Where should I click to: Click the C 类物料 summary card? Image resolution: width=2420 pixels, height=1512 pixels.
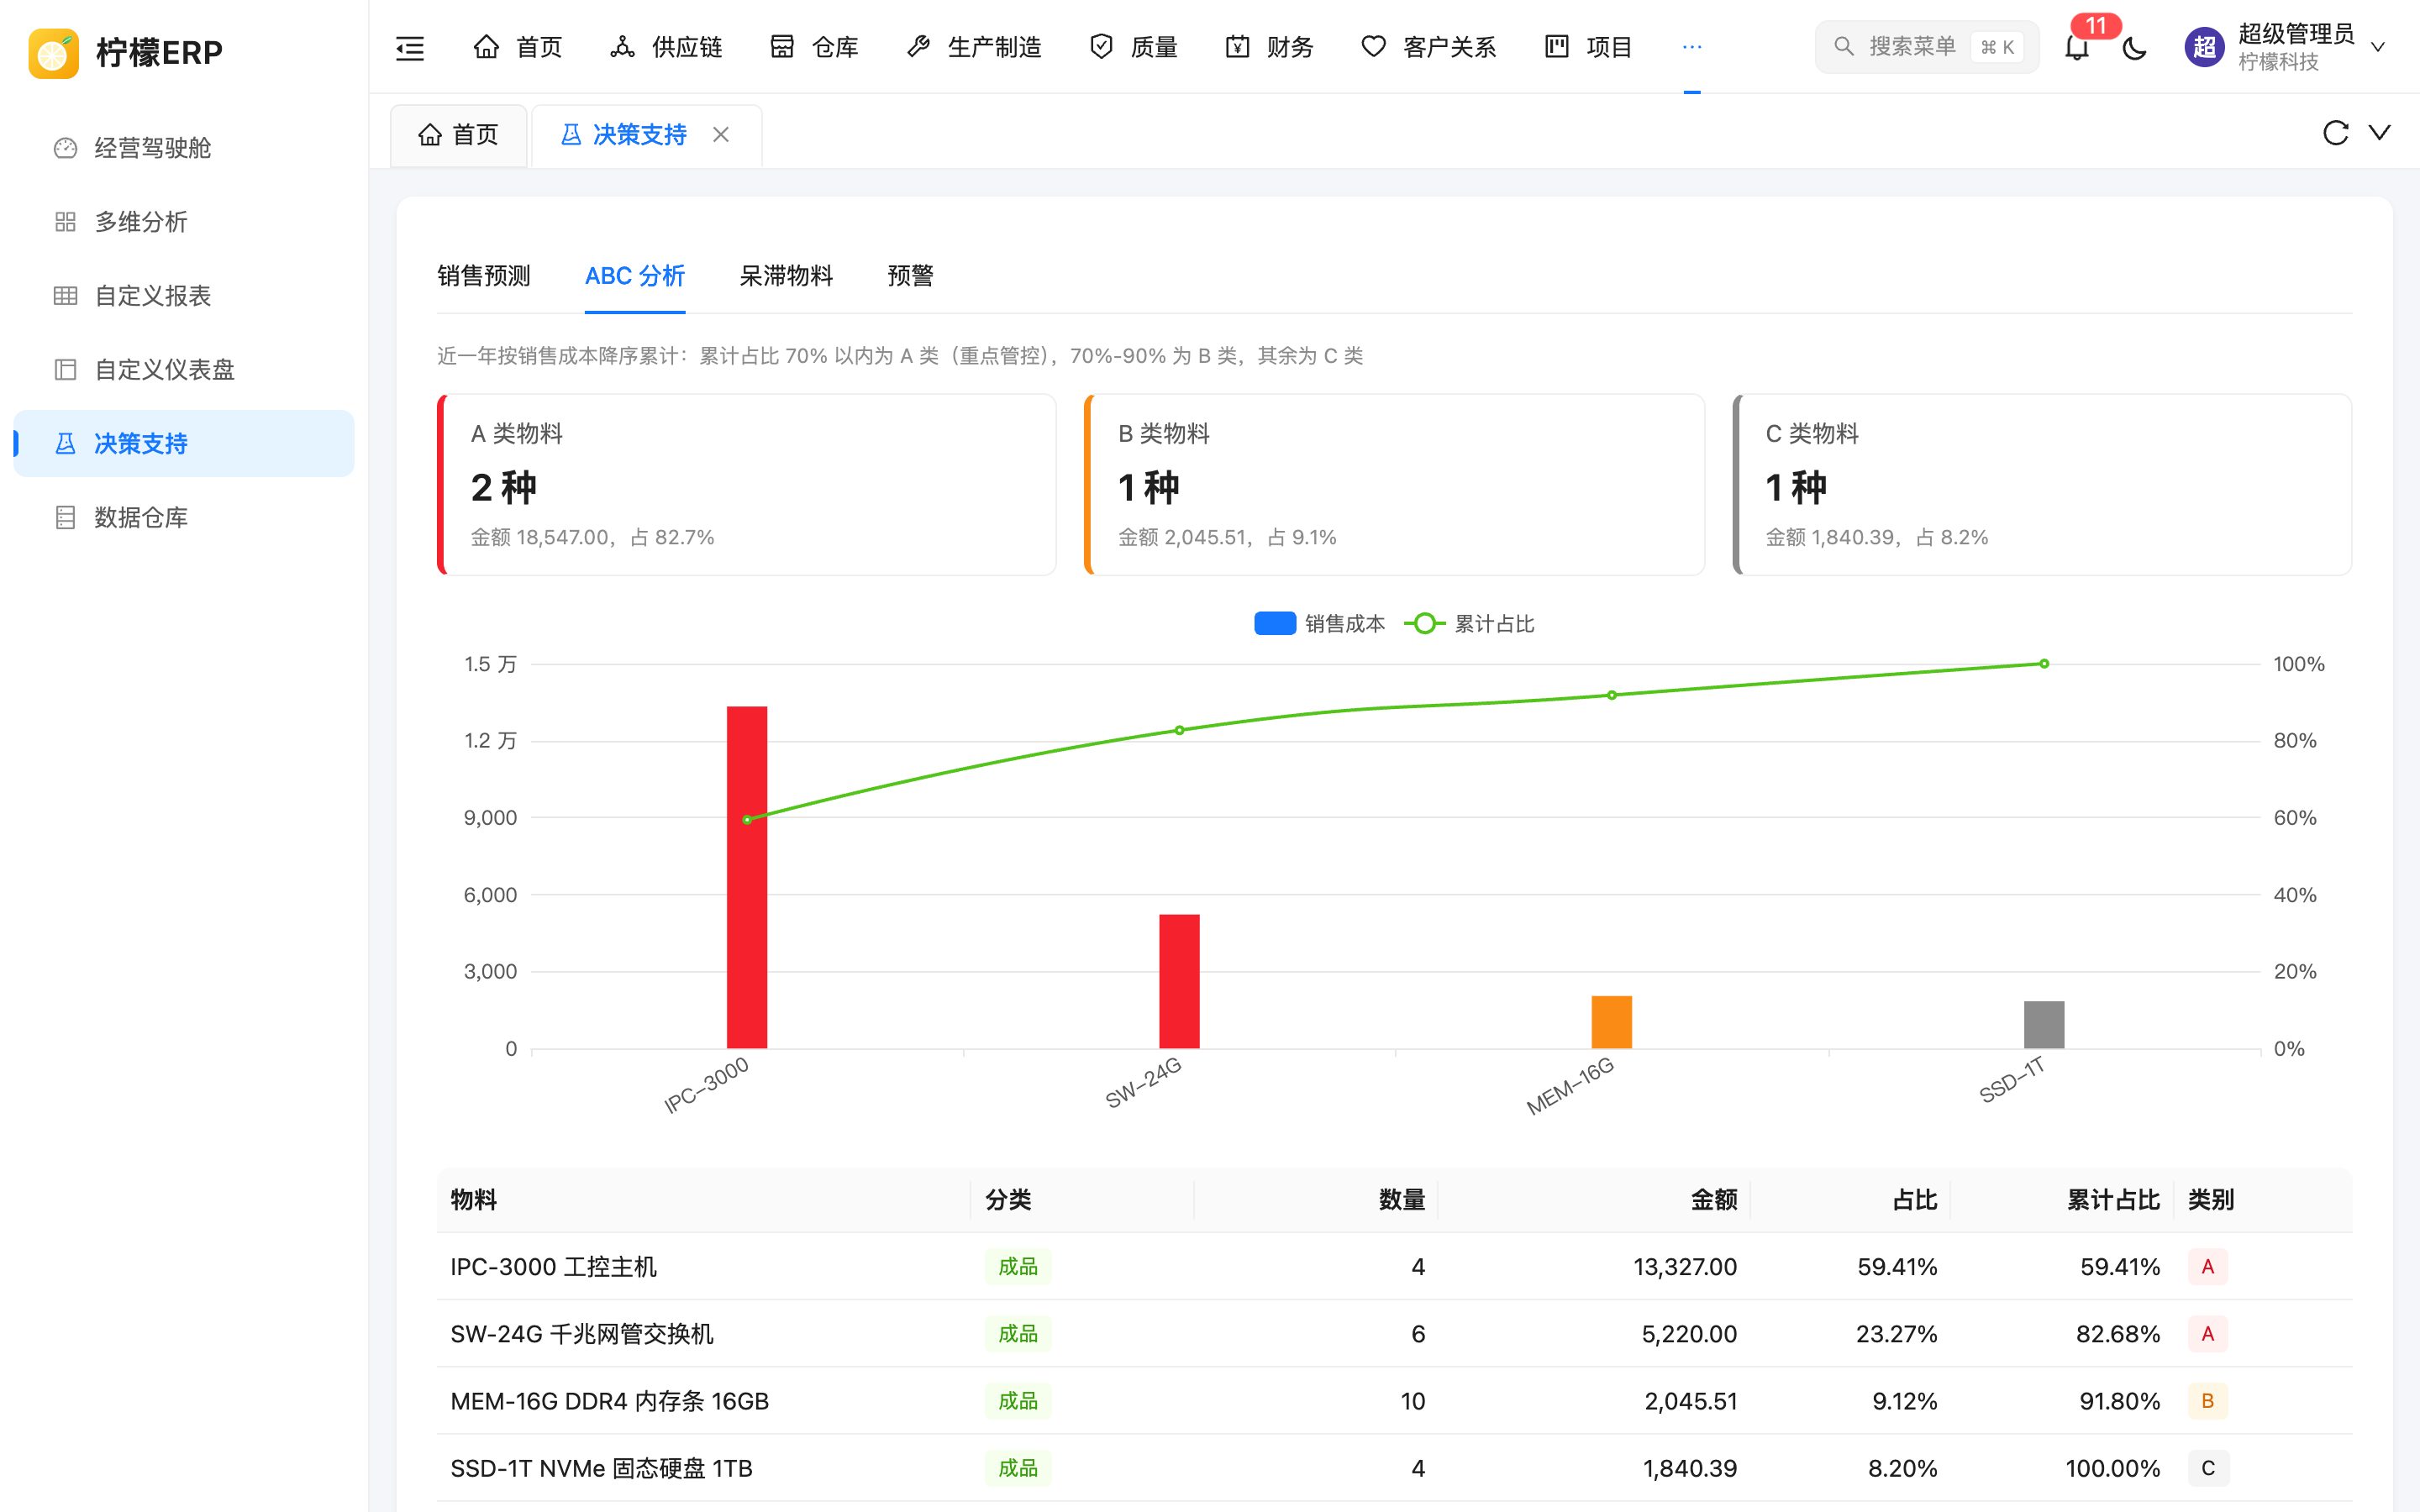point(2042,484)
